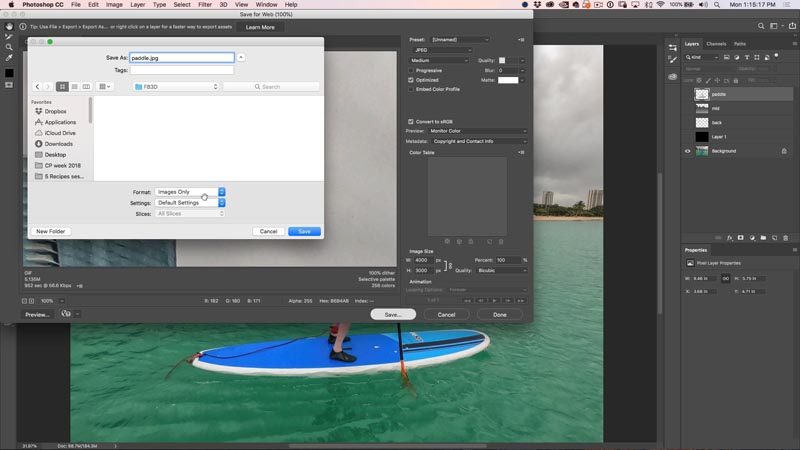800x450 pixels.
Task: Open Downloads in Favorites sidebar
Action: click(x=54, y=144)
